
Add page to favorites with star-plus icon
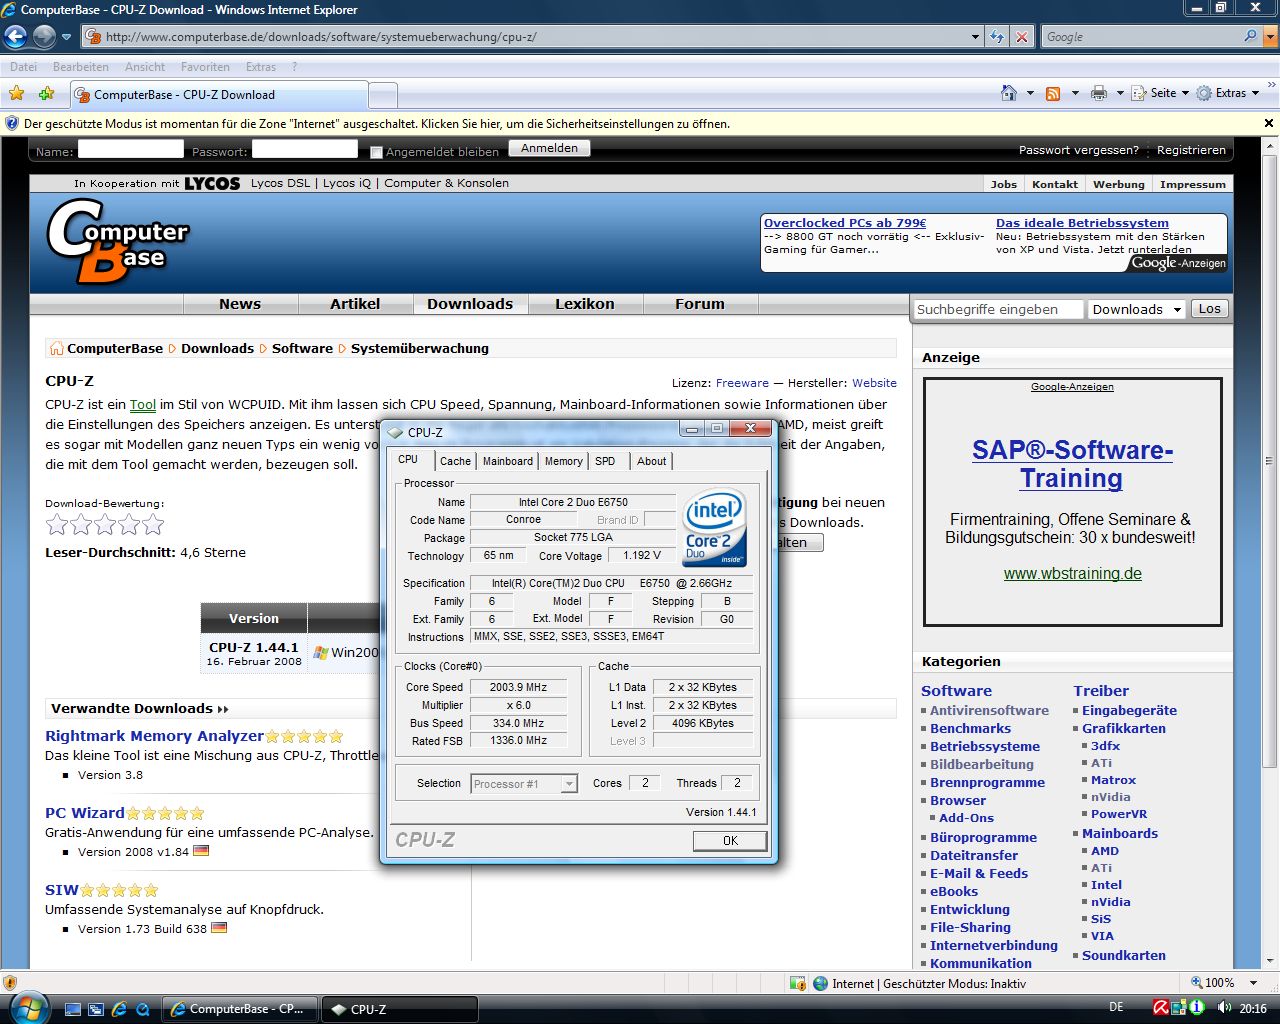pos(47,93)
